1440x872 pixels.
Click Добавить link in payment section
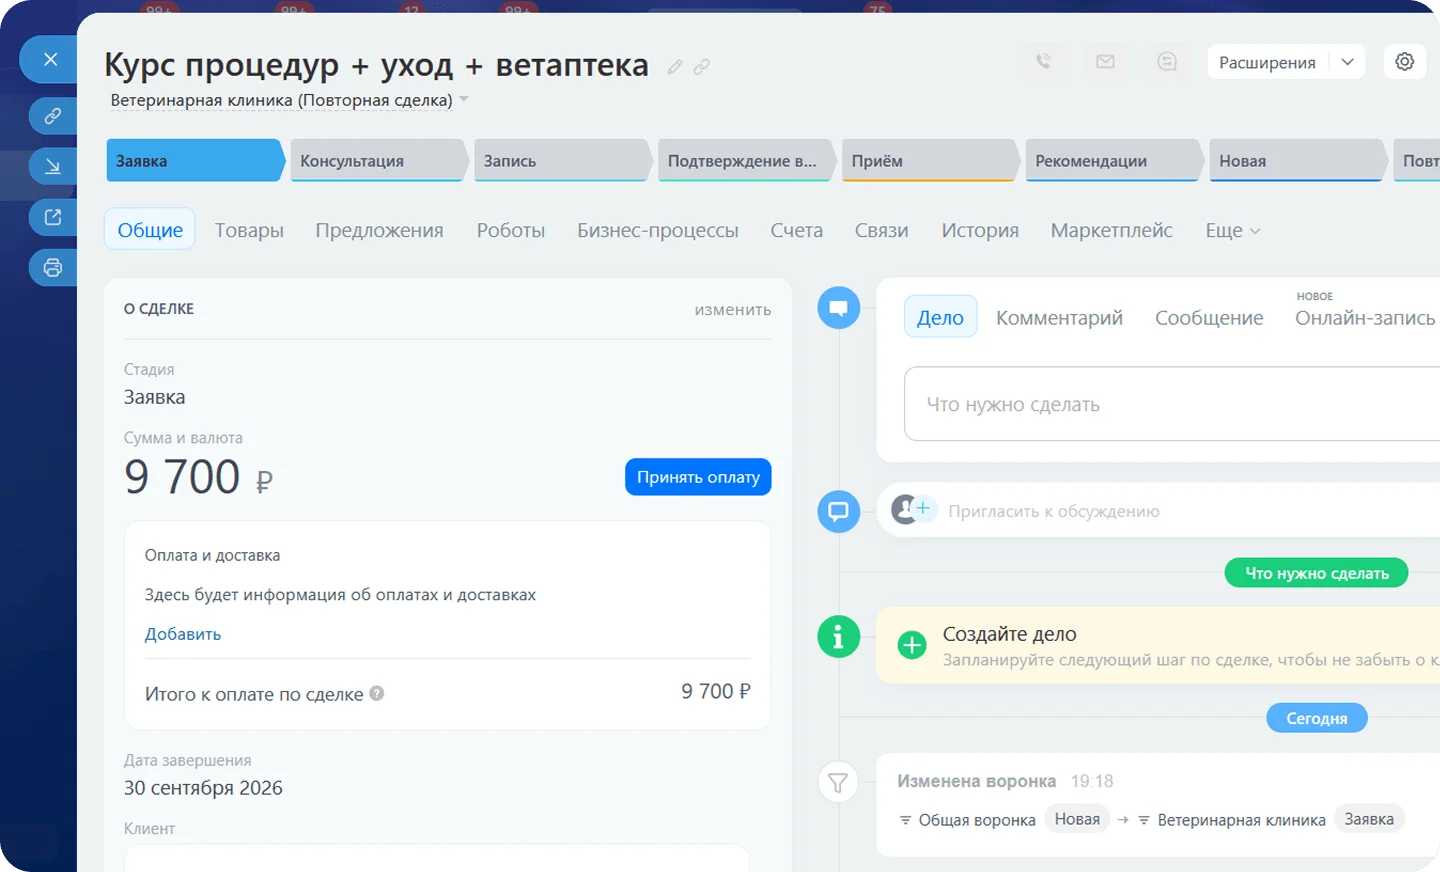pos(183,634)
